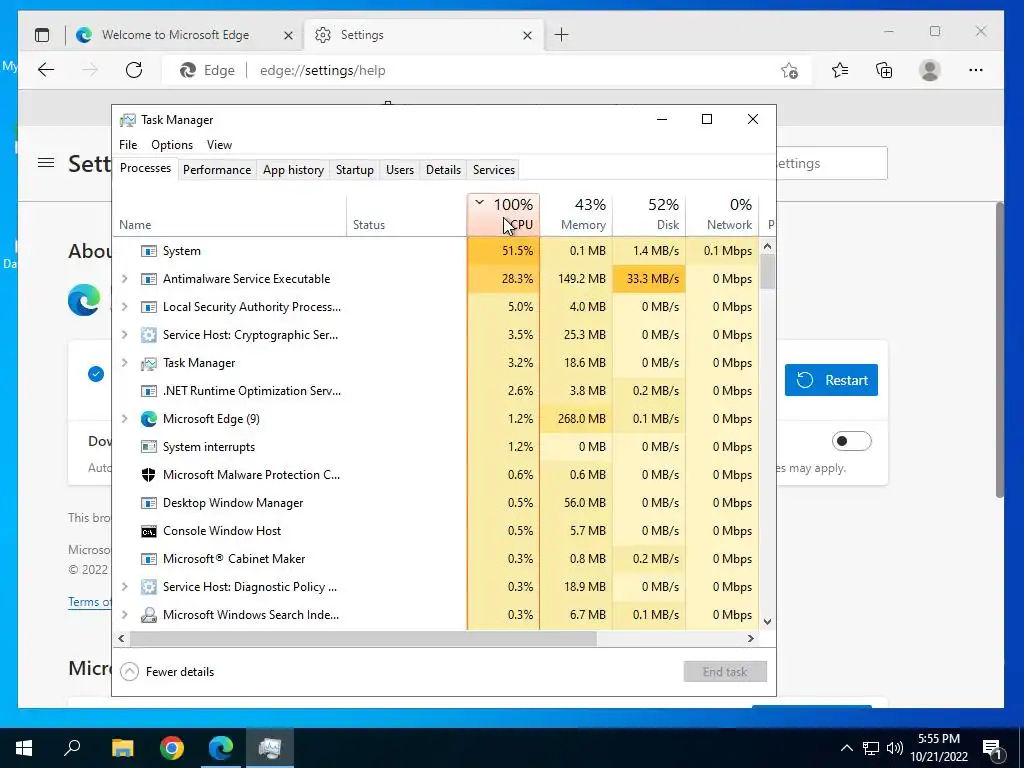
Task: Switch to the App history tab
Action: click(293, 170)
